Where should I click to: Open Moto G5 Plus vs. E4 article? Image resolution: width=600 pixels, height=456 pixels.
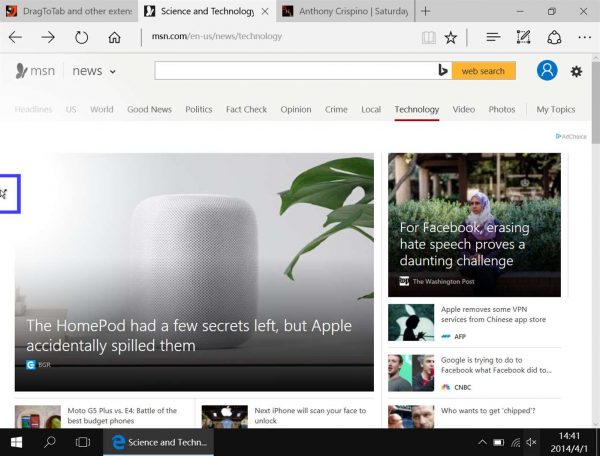pos(122,415)
